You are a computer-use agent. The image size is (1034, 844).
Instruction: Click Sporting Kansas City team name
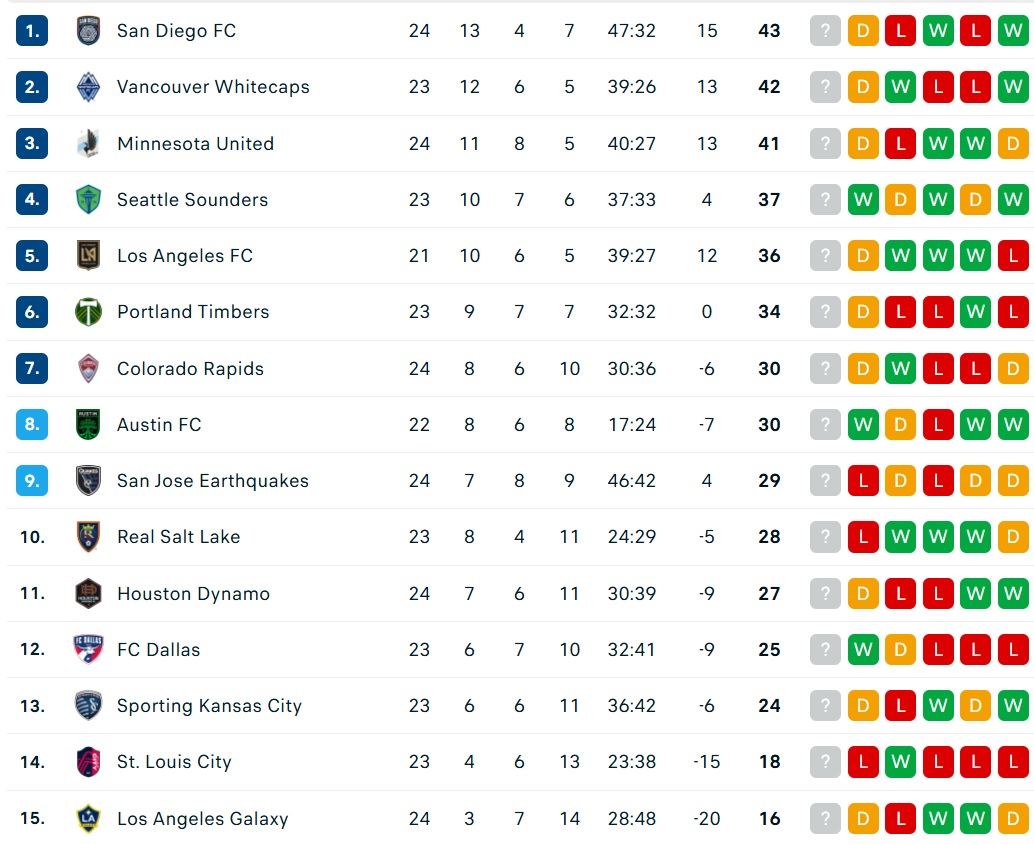pyautogui.click(x=209, y=706)
